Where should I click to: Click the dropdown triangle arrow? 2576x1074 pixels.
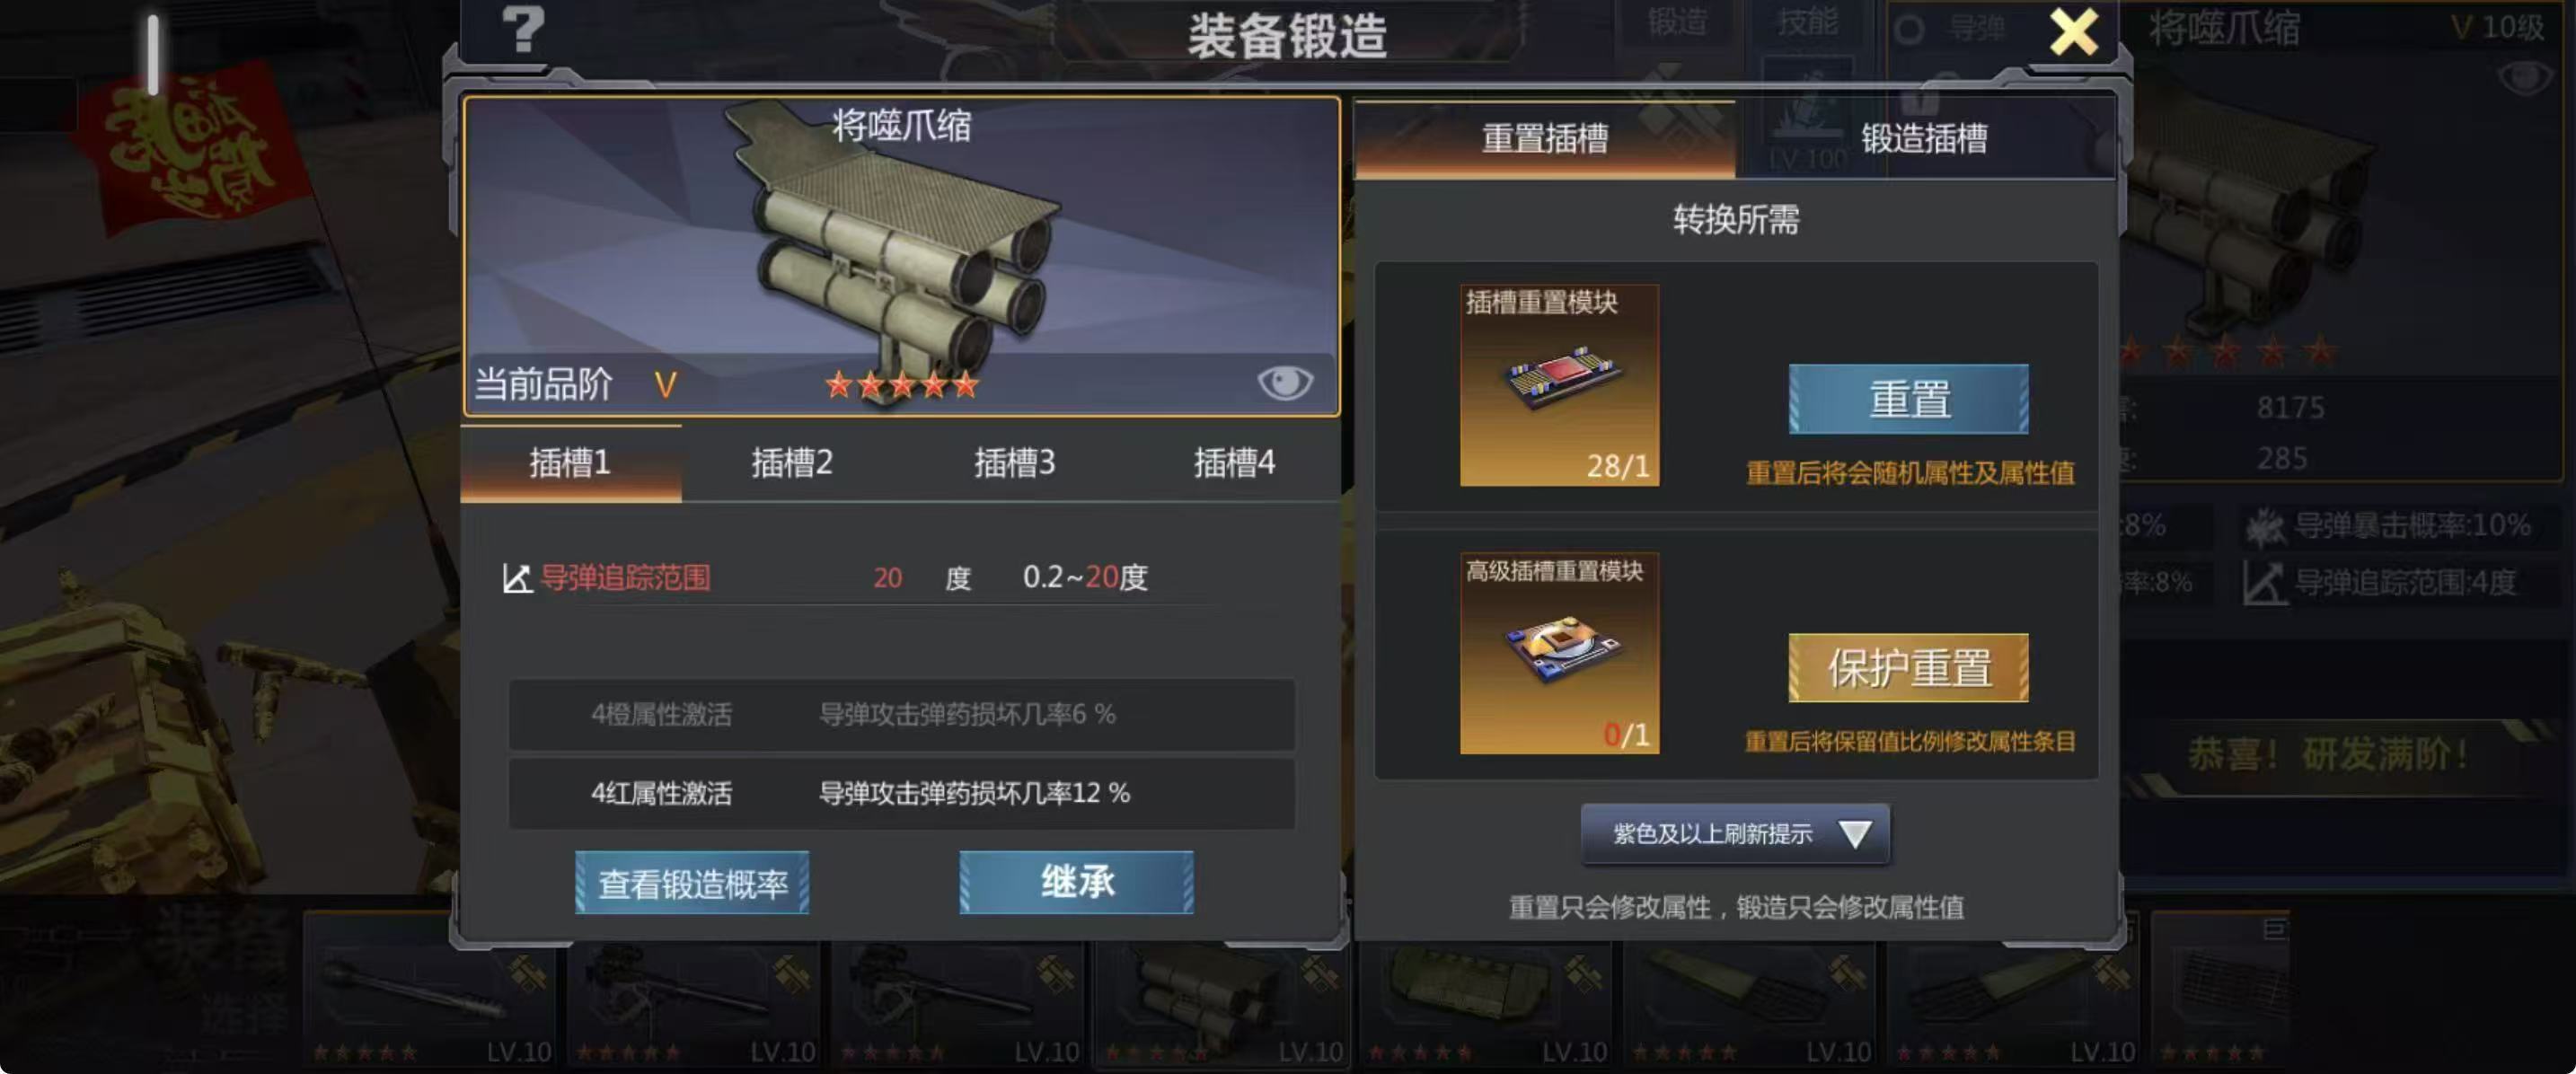1855,834
